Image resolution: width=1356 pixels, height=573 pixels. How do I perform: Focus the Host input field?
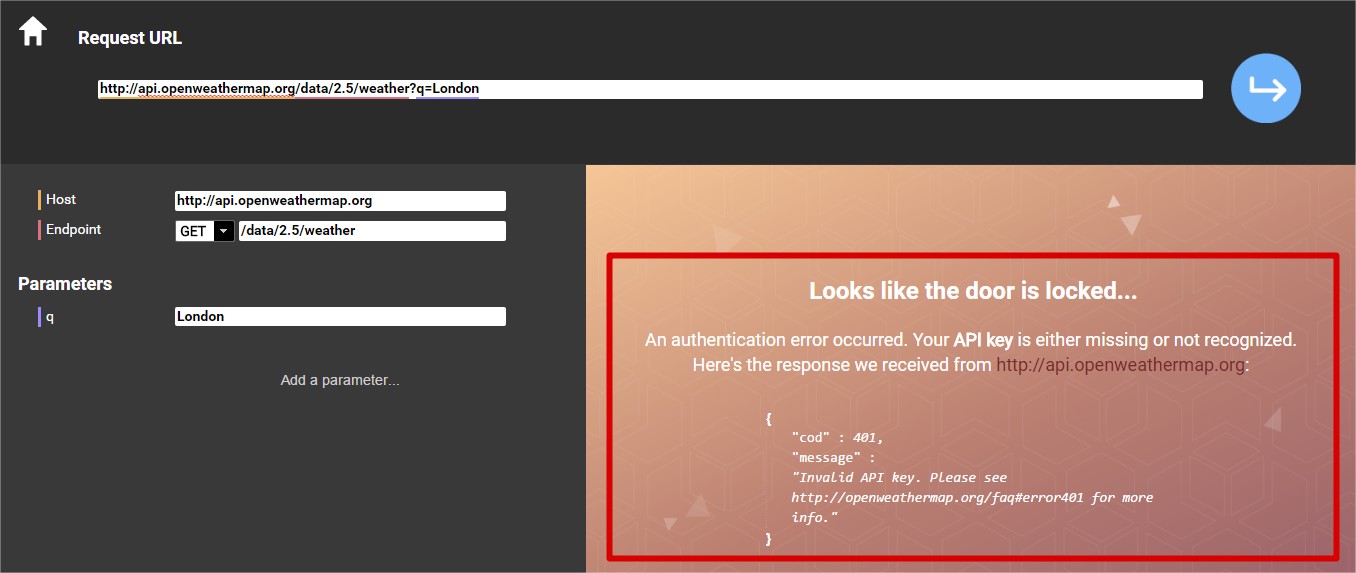[340, 201]
